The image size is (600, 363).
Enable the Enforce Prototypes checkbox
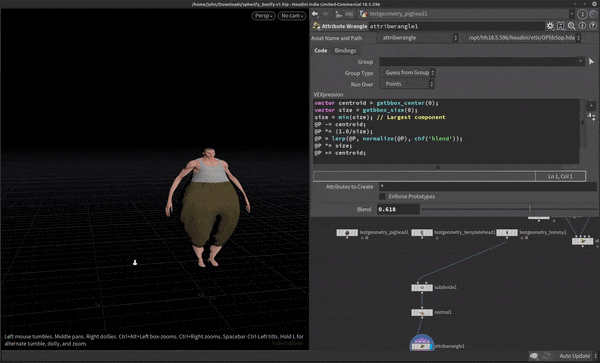point(382,197)
